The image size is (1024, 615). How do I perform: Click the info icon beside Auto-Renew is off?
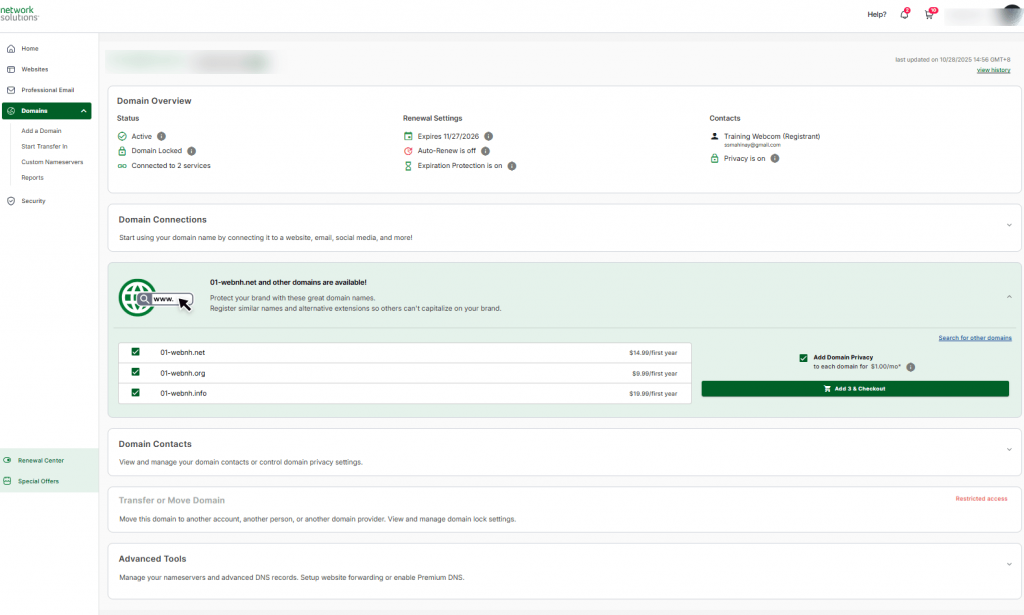(x=484, y=151)
